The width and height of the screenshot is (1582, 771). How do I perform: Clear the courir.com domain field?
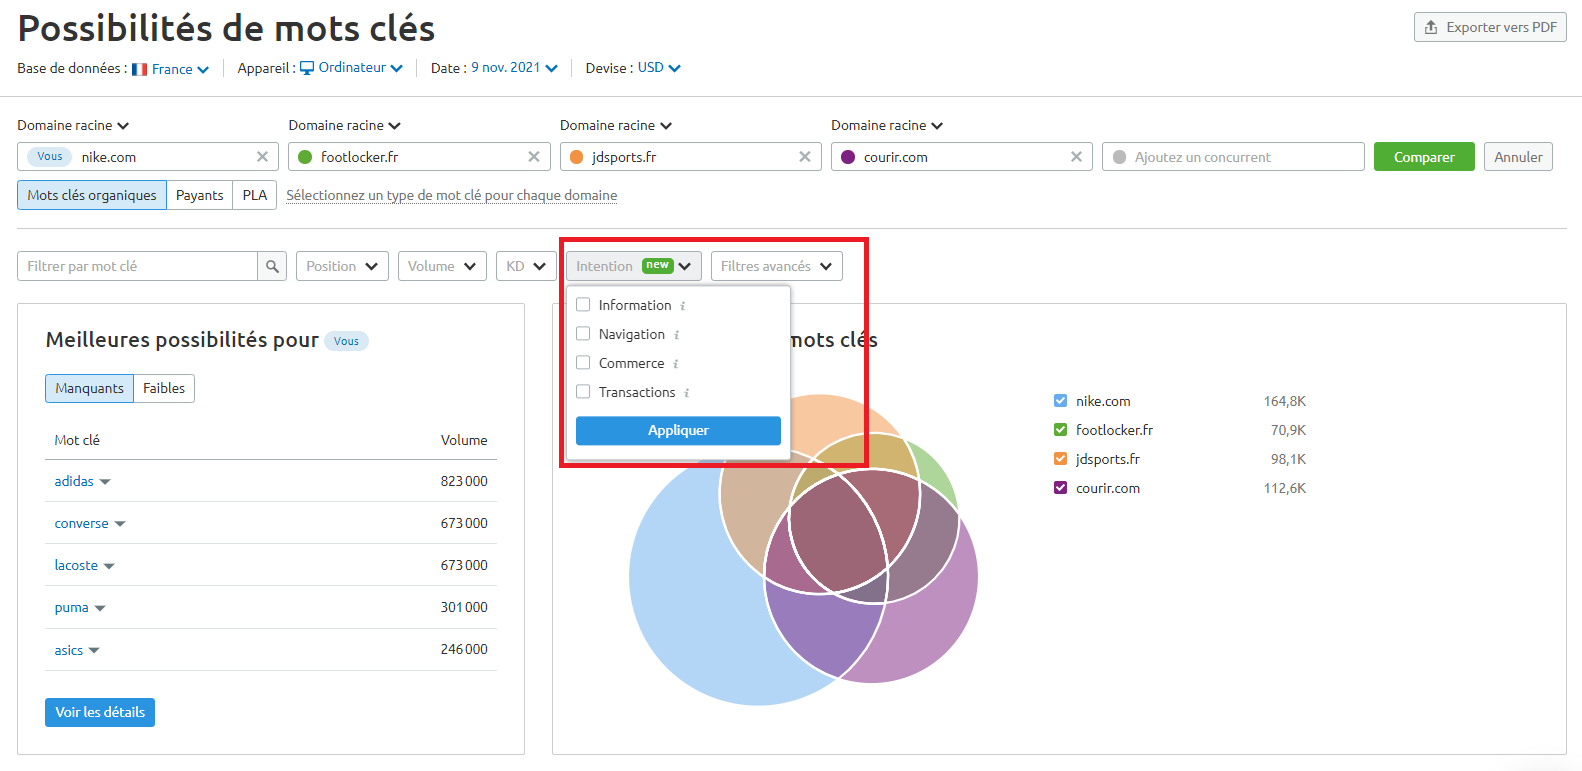(1076, 157)
